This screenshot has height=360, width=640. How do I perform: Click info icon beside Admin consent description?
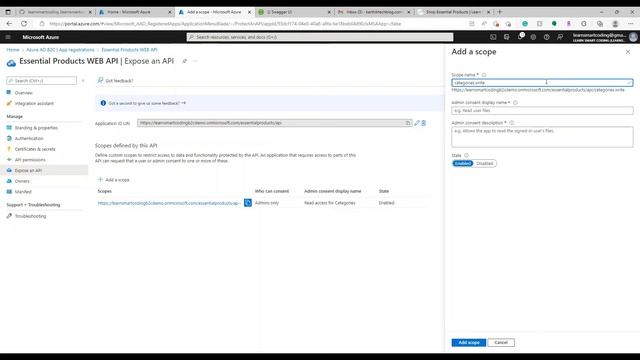511,122
